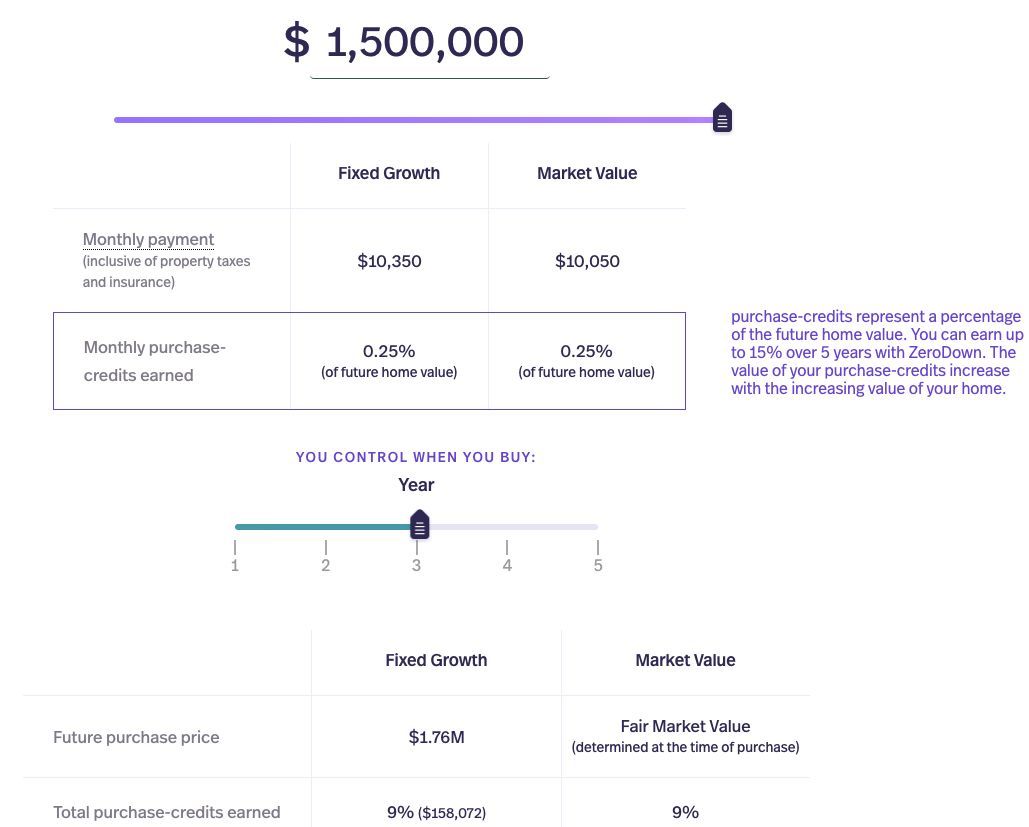Image resolution: width=1029 pixels, height=827 pixels.
Task: Click Fixed Growth header in future purchase table
Action: pyautogui.click(x=436, y=660)
